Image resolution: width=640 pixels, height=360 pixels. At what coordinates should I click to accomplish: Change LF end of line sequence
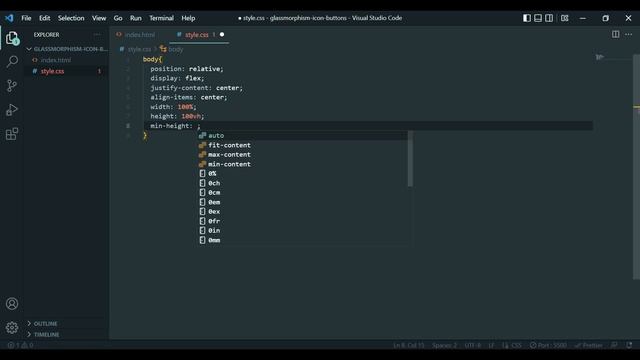tap(491, 345)
